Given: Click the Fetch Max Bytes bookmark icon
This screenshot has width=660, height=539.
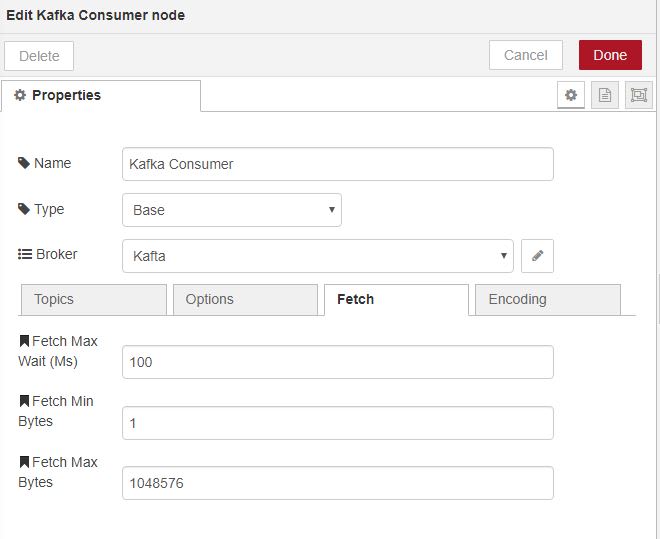Looking at the screenshot, I should (24, 462).
